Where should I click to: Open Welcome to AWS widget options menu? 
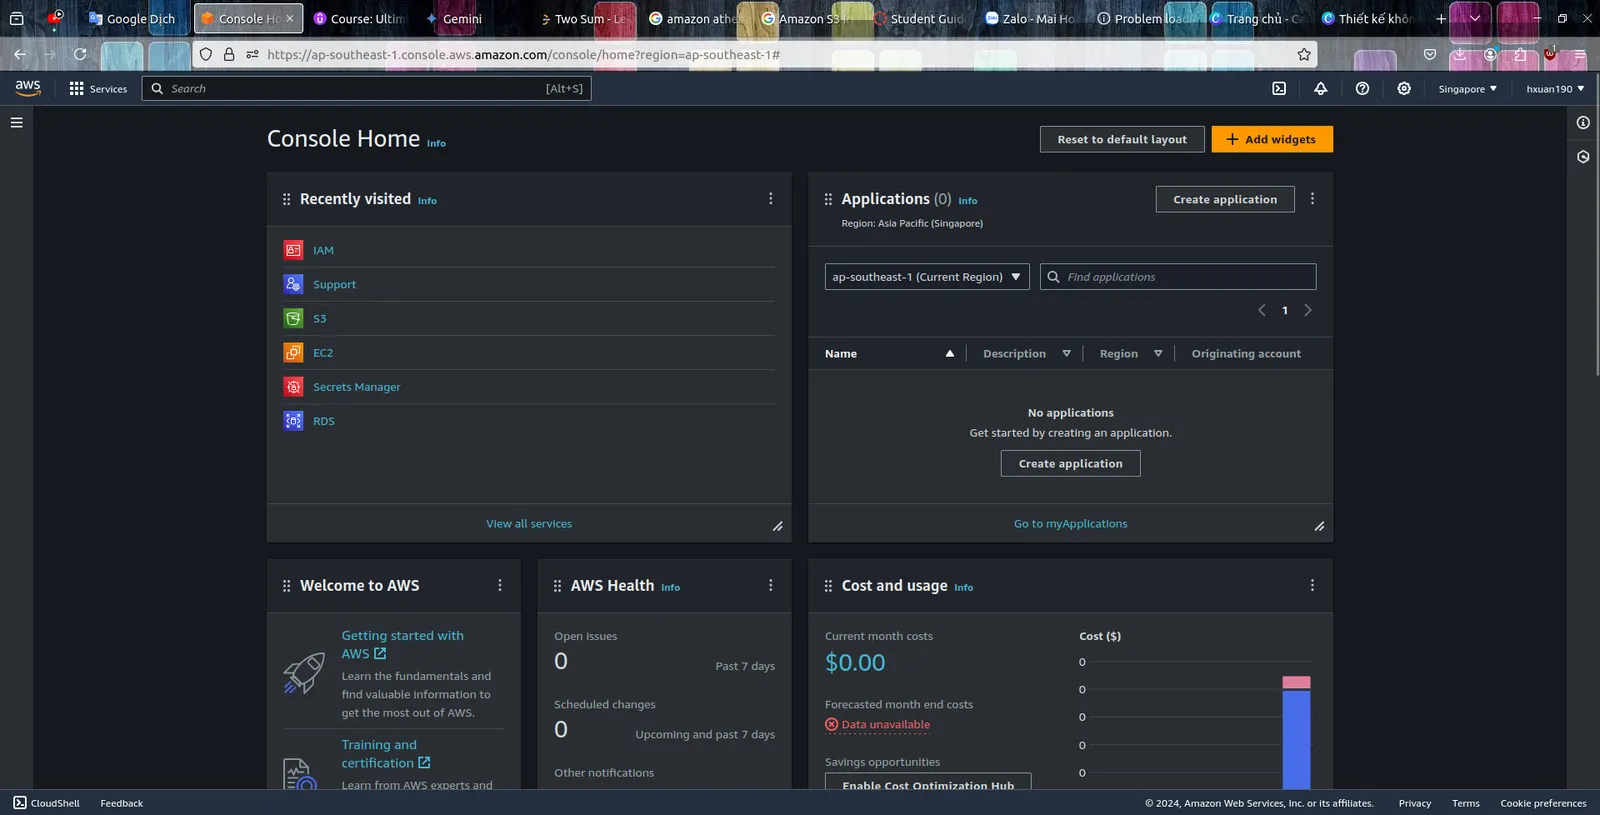pyautogui.click(x=500, y=586)
